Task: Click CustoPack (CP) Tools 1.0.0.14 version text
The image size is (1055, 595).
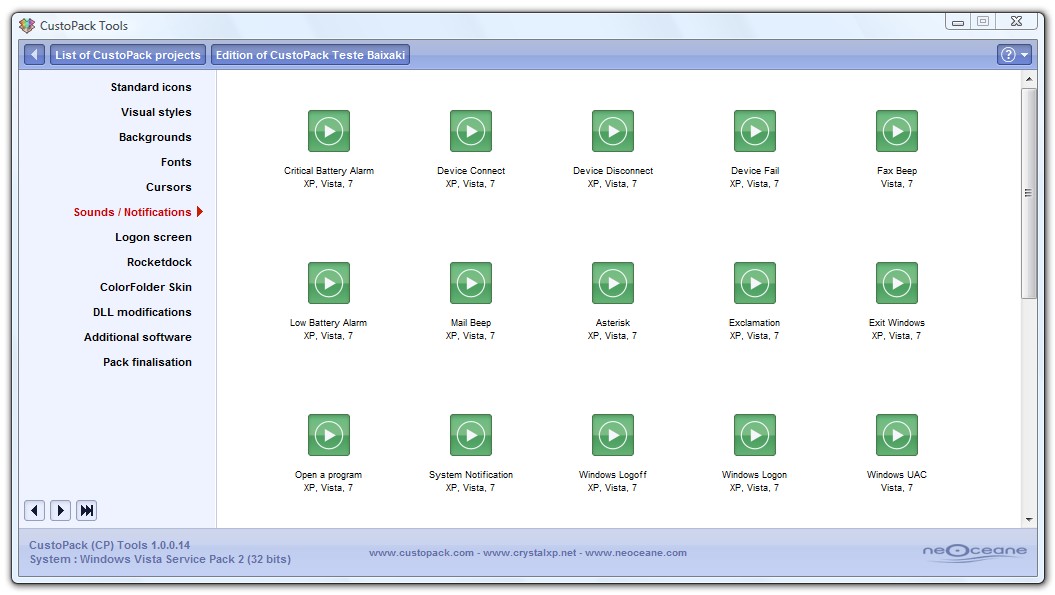Action: pyautogui.click(x=110, y=545)
